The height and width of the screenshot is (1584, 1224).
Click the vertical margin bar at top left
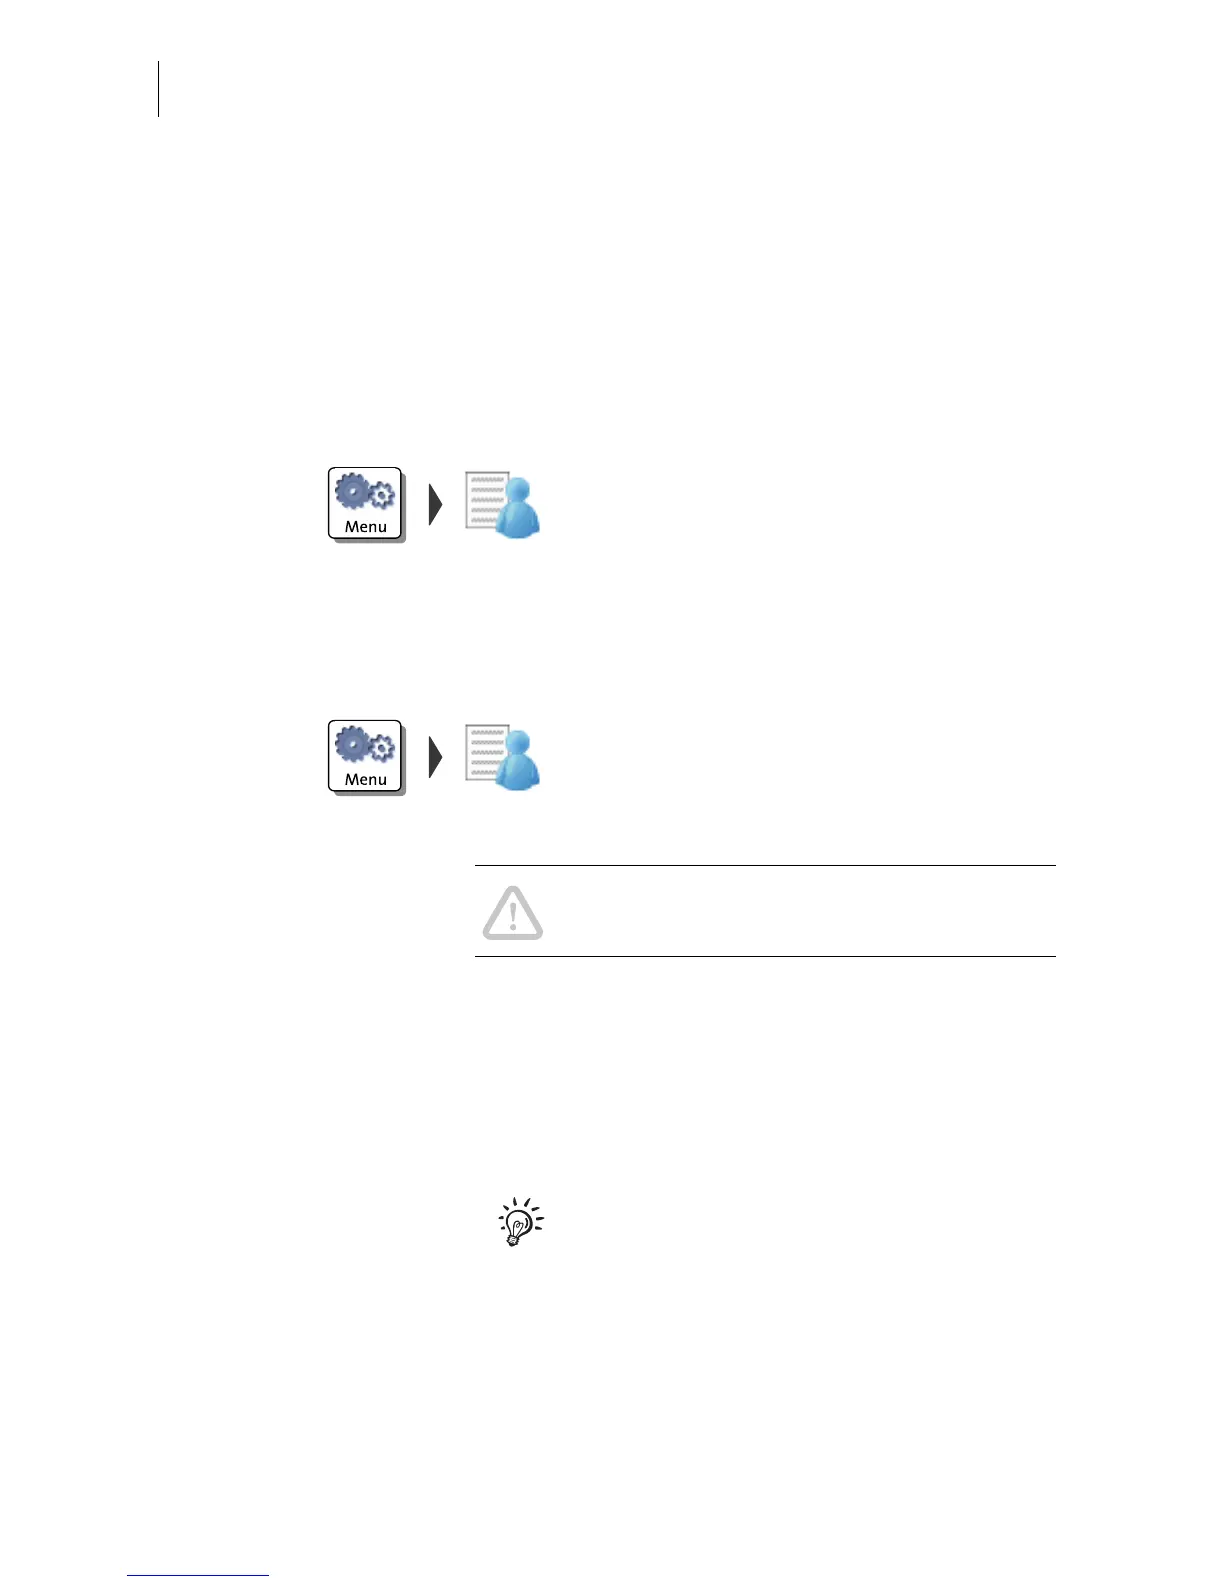pyautogui.click(x=159, y=89)
